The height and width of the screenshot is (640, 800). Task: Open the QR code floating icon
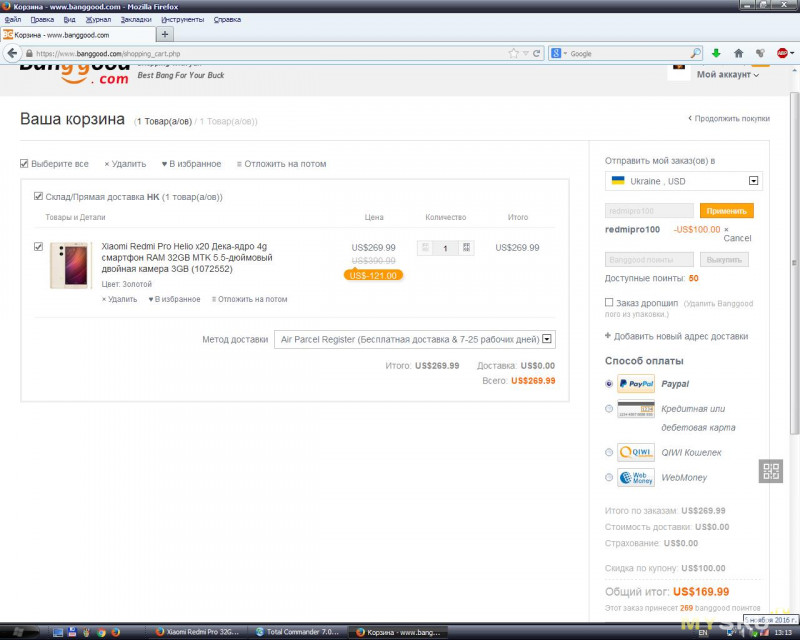770,471
